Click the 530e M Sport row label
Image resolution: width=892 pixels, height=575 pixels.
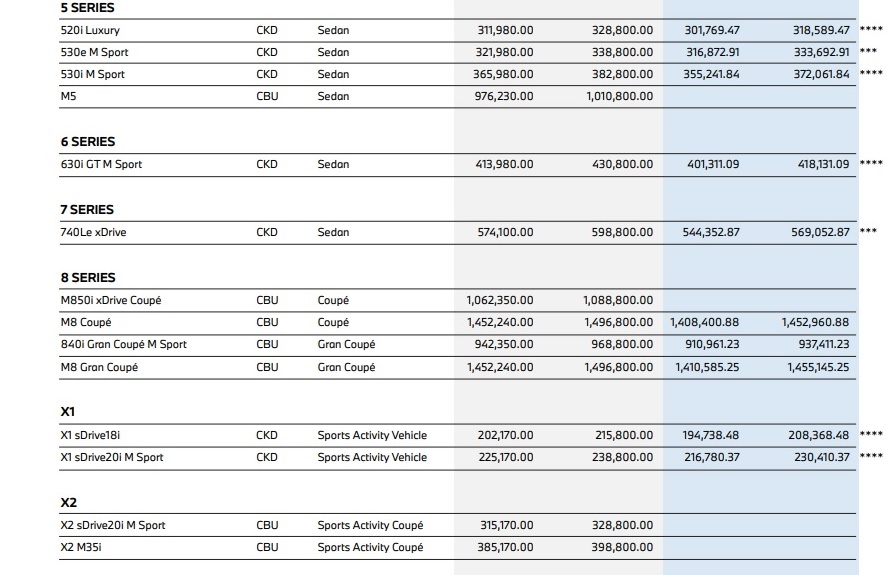point(94,52)
